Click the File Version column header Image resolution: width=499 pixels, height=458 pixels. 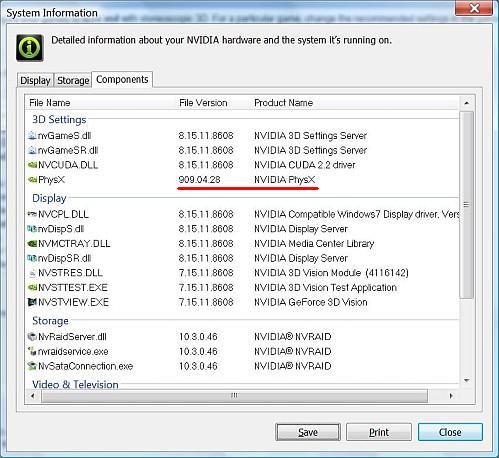point(203,103)
